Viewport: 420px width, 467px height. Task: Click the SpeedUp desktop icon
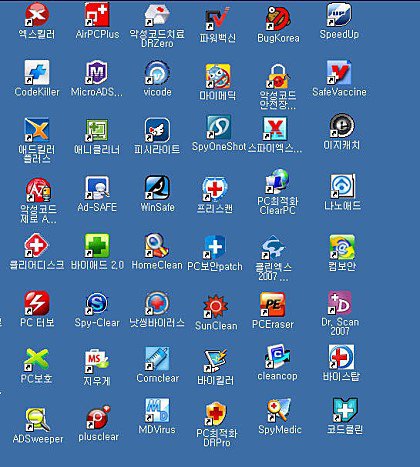[339, 14]
